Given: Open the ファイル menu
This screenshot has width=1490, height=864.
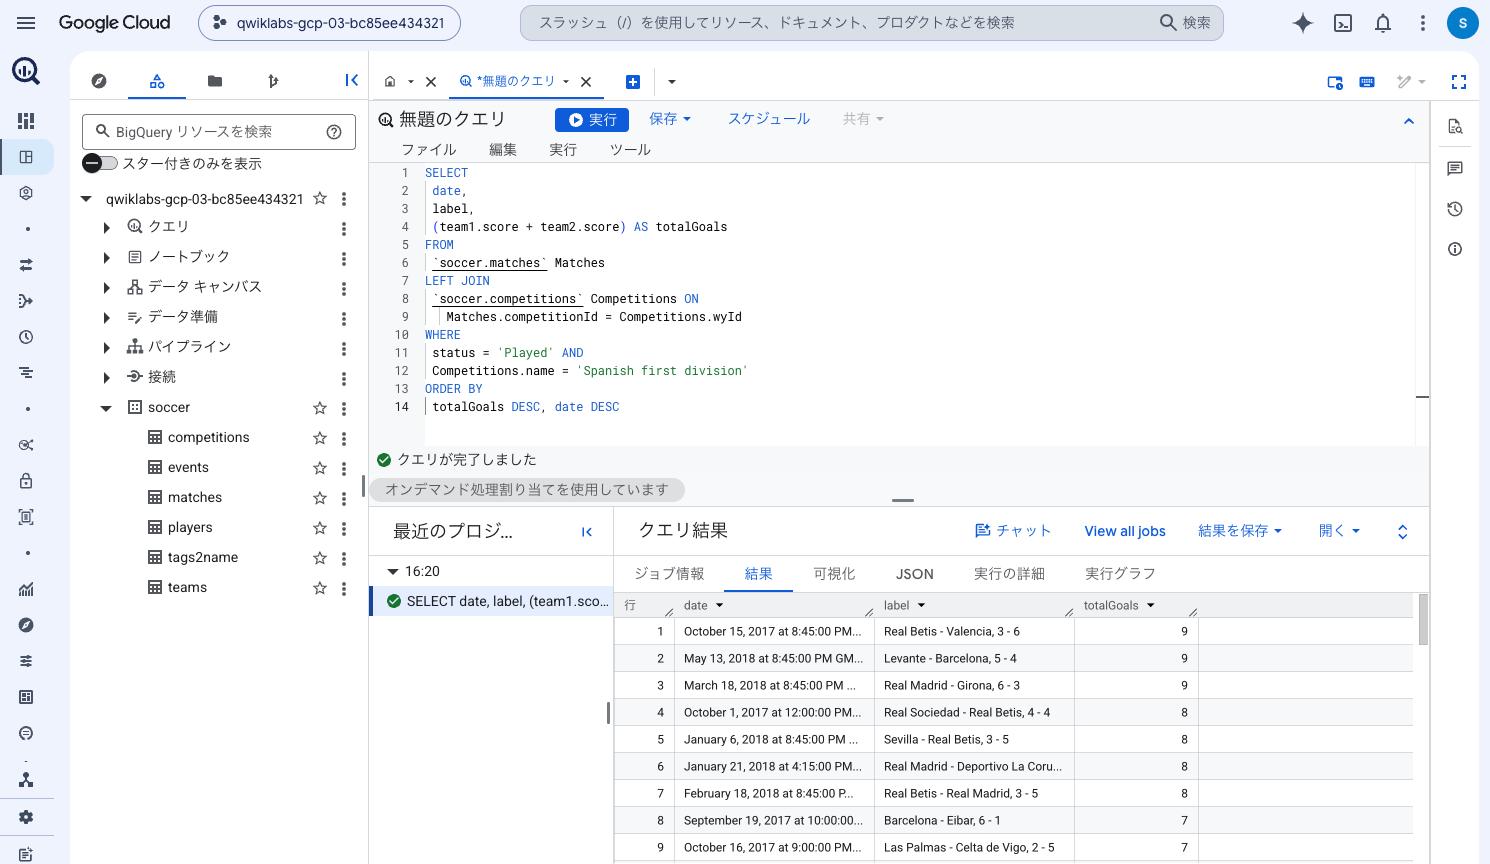Looking at the screenshot, I should pyautogui.click(x=429, y=150).
